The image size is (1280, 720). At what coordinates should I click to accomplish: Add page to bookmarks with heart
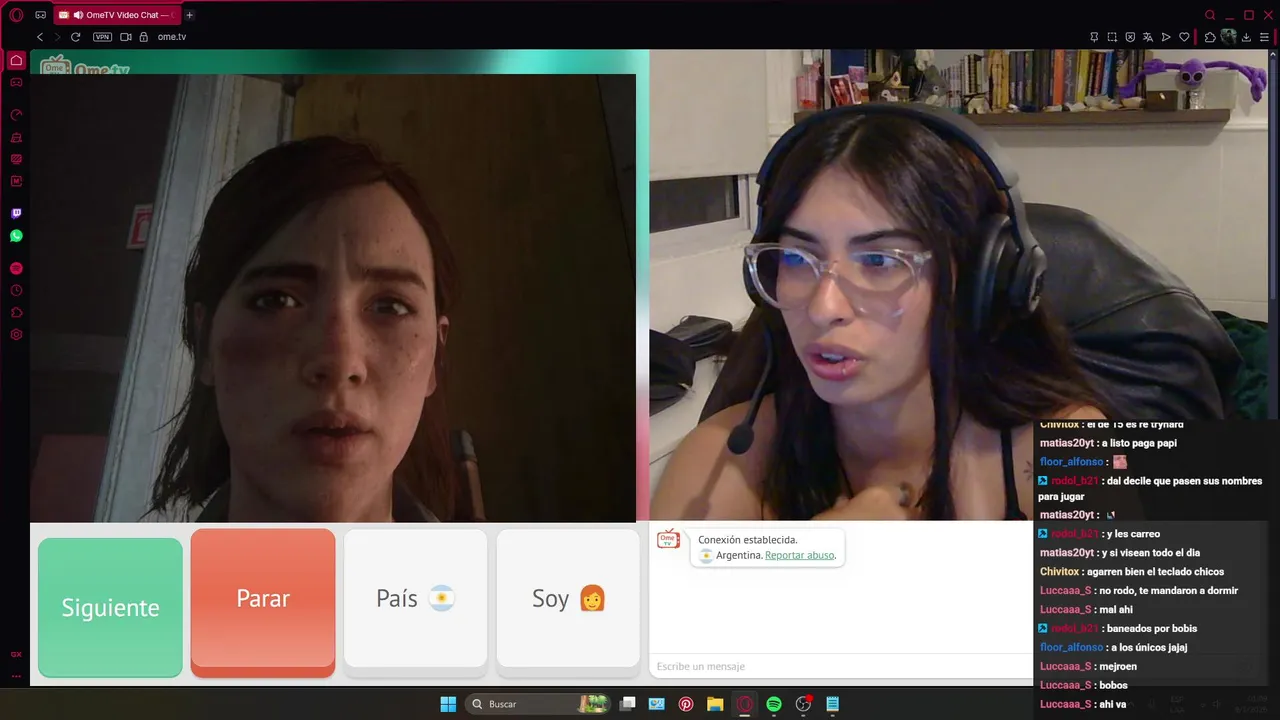pos(1184,37)
